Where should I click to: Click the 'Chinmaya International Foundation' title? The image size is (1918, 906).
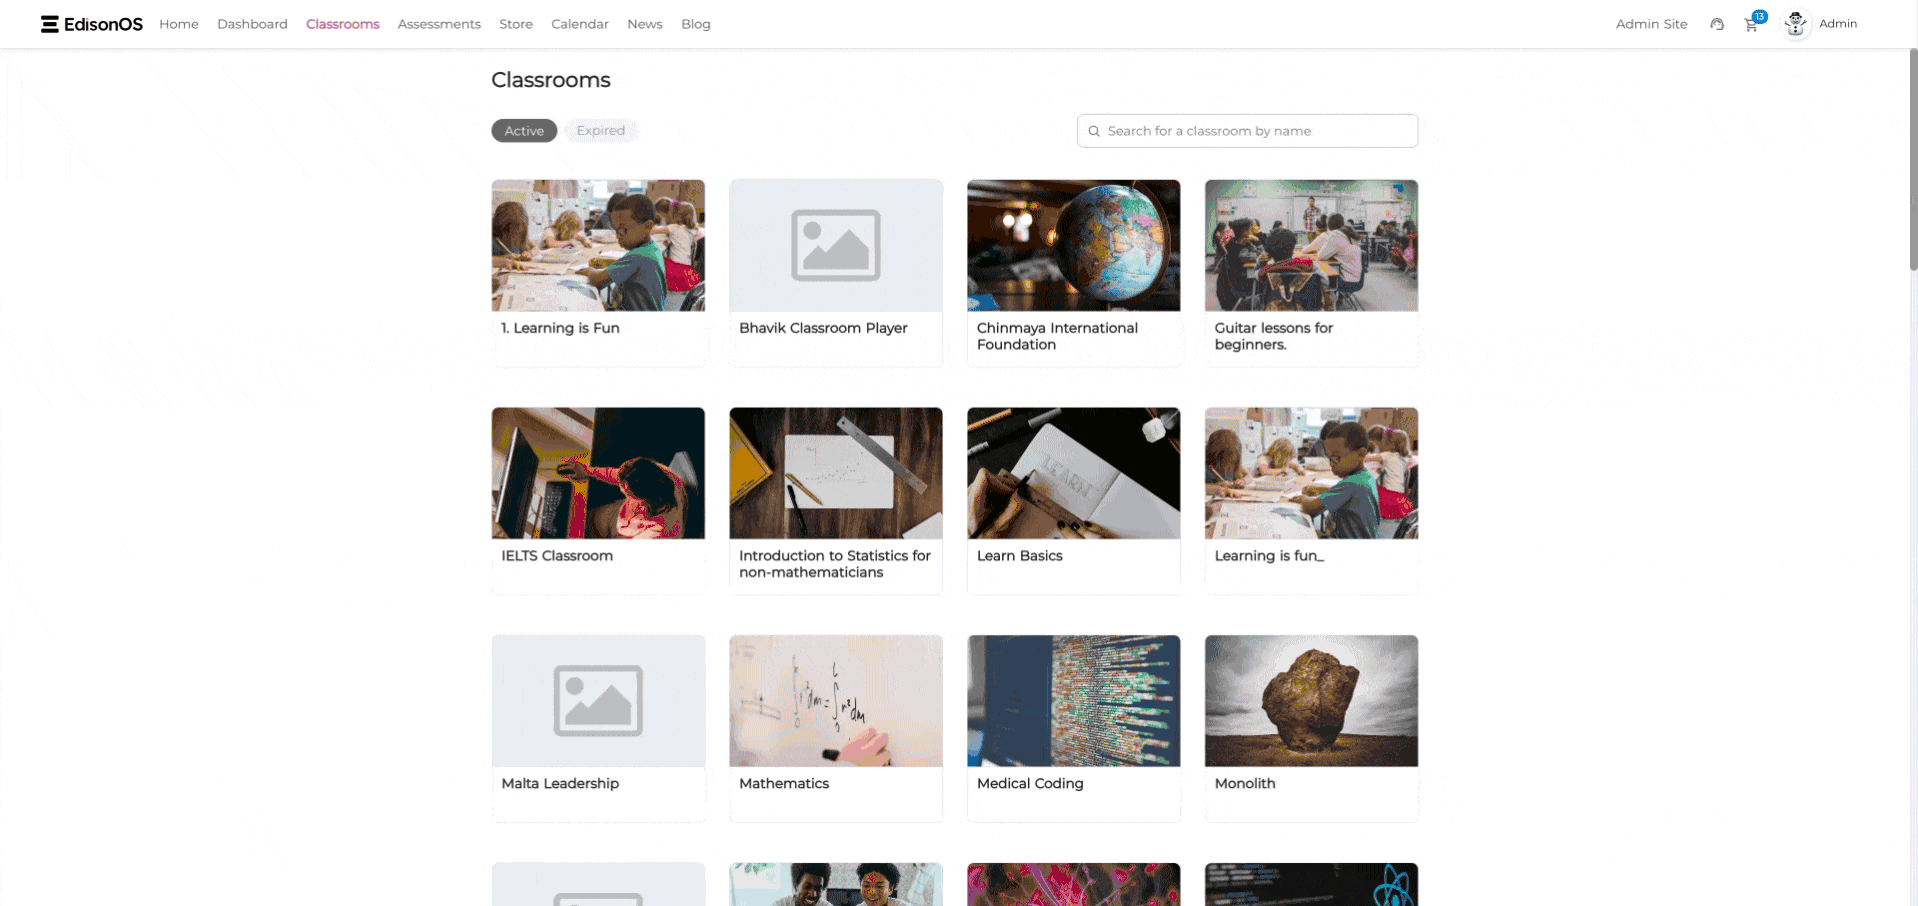coord(1057,336)
